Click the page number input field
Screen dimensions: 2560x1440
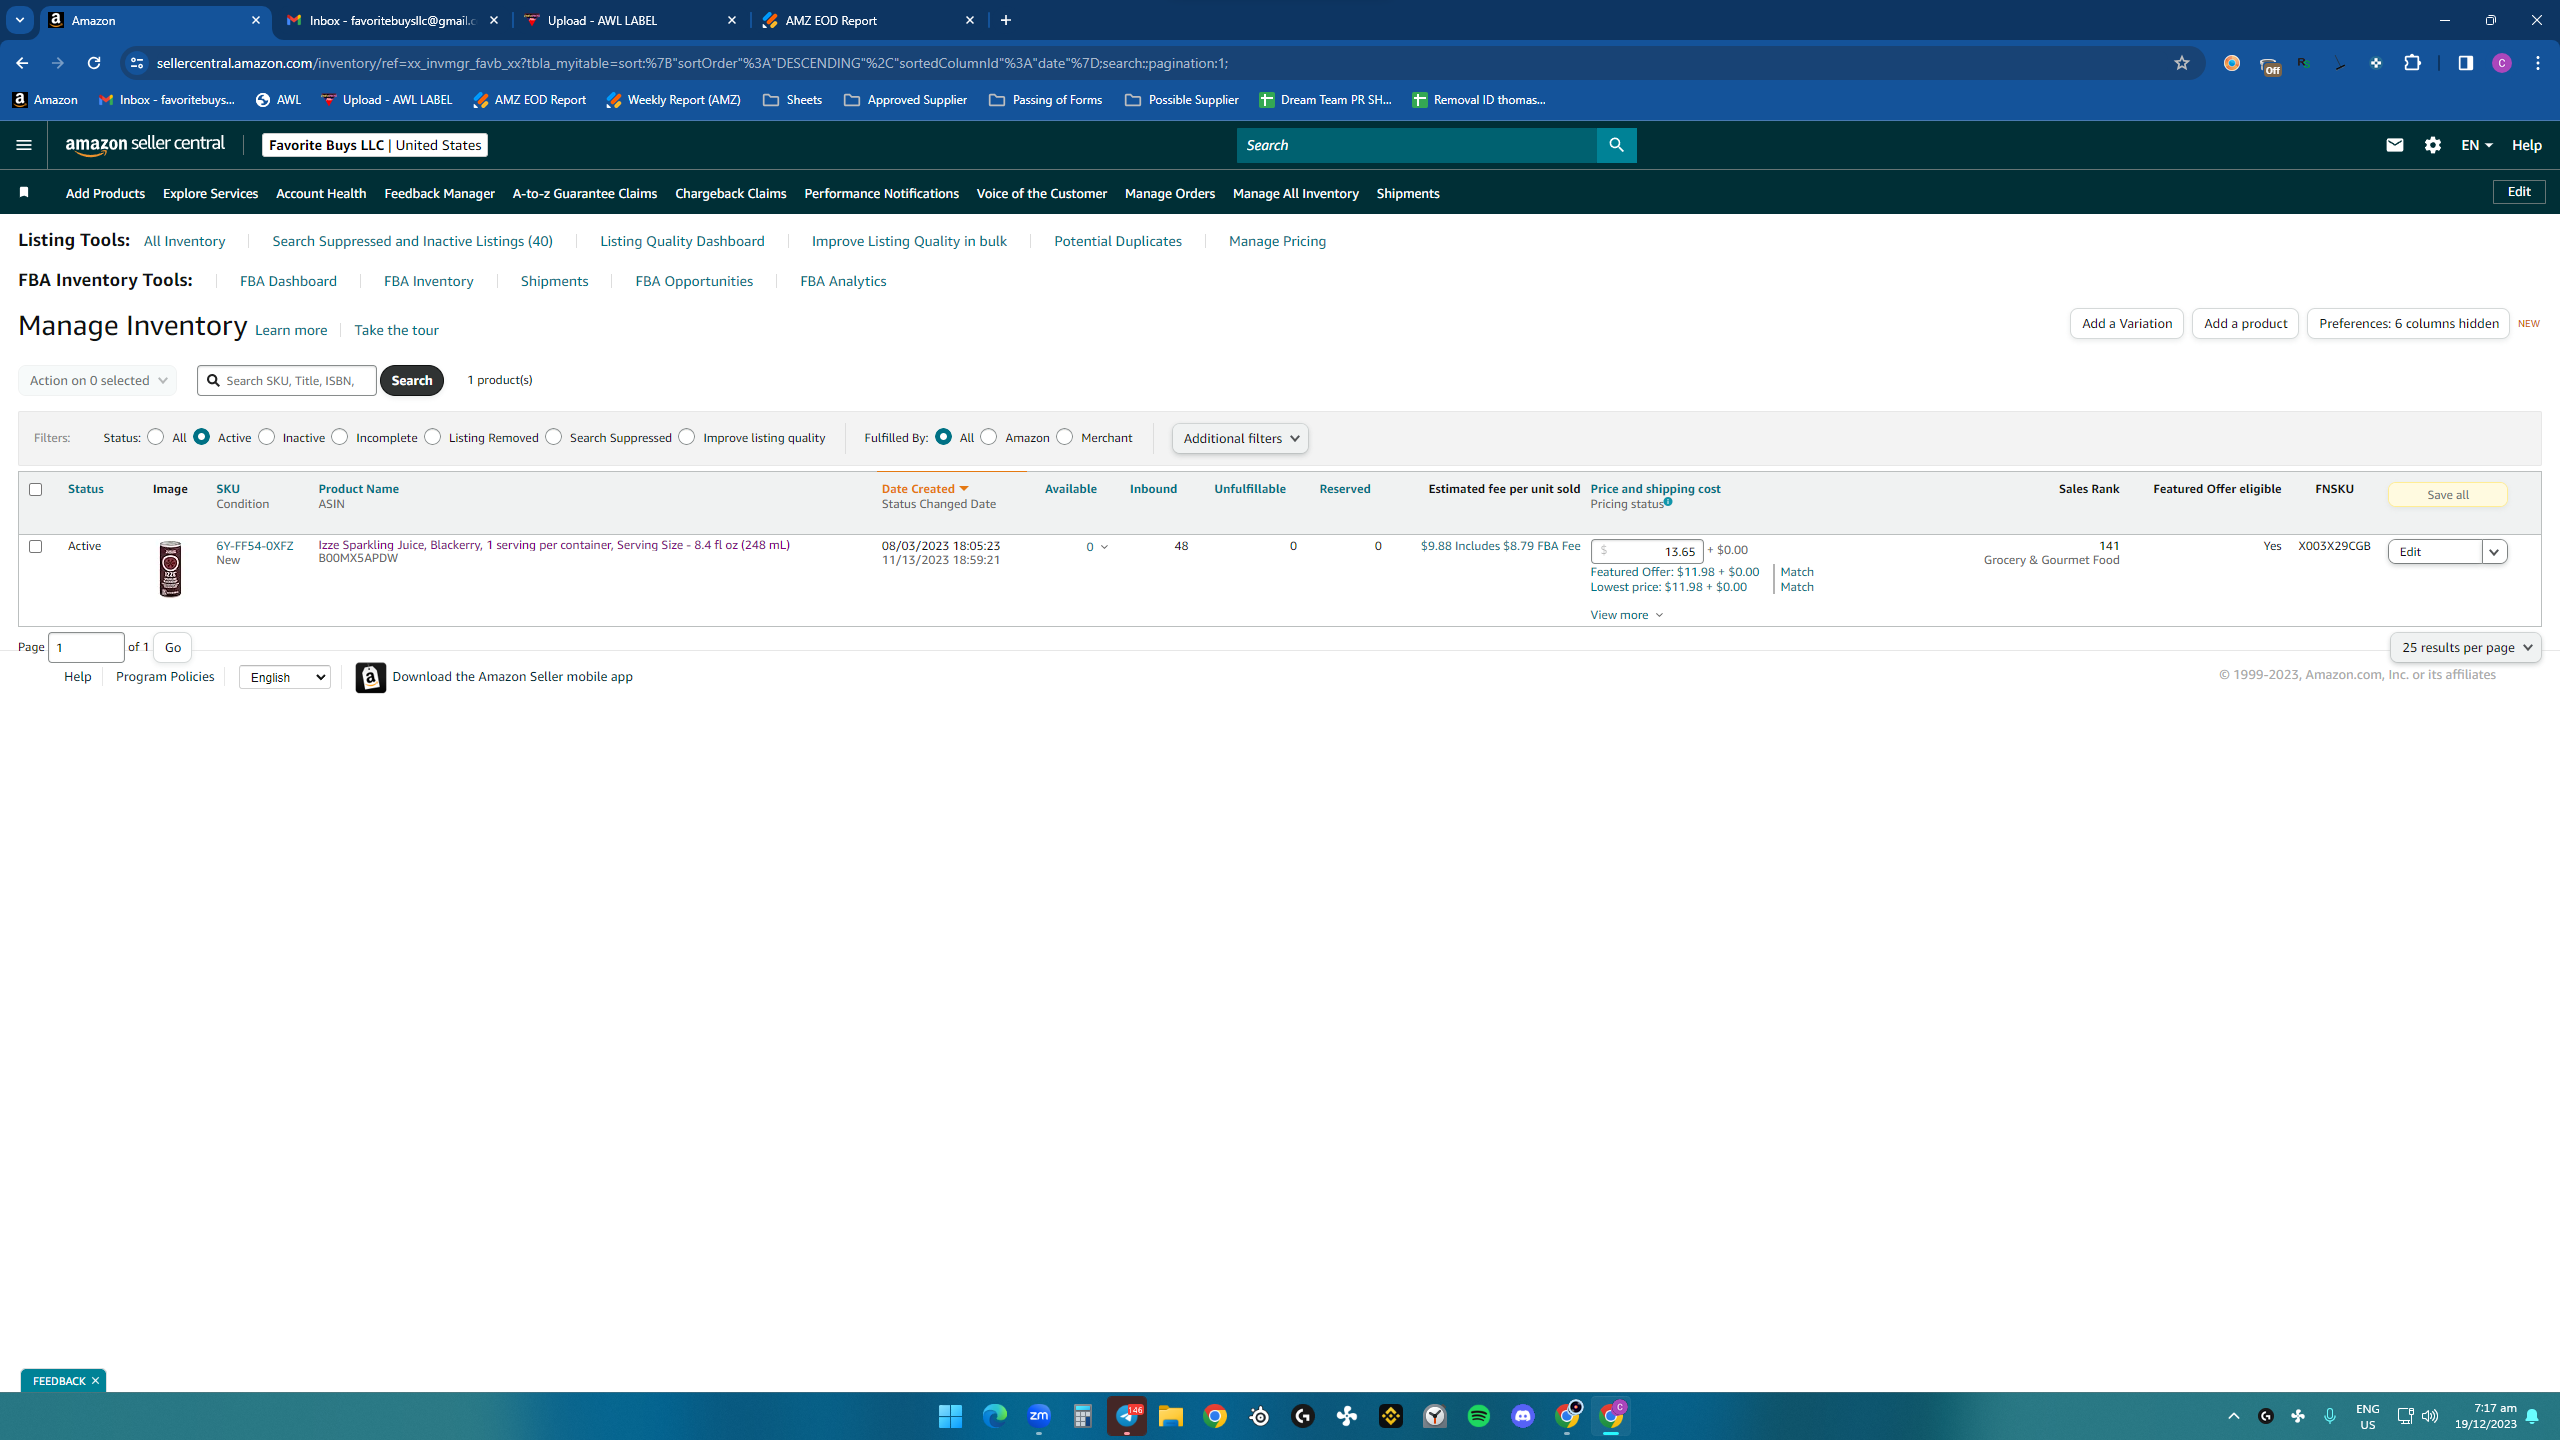coord(86,647)
